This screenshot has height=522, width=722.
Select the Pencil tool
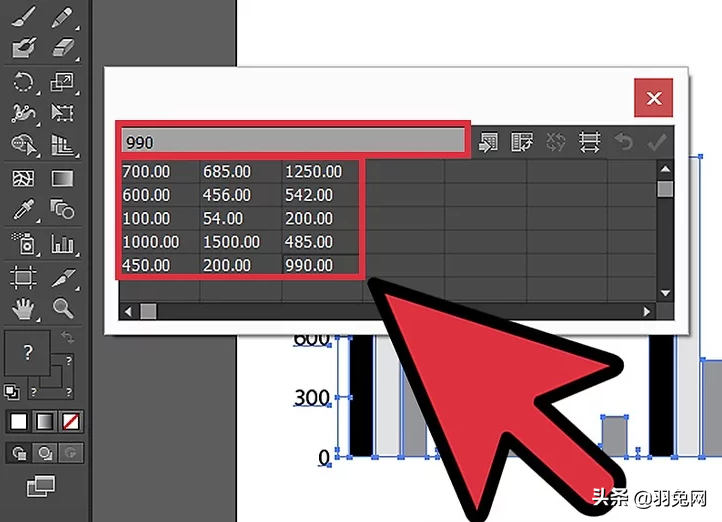[62, 17]
